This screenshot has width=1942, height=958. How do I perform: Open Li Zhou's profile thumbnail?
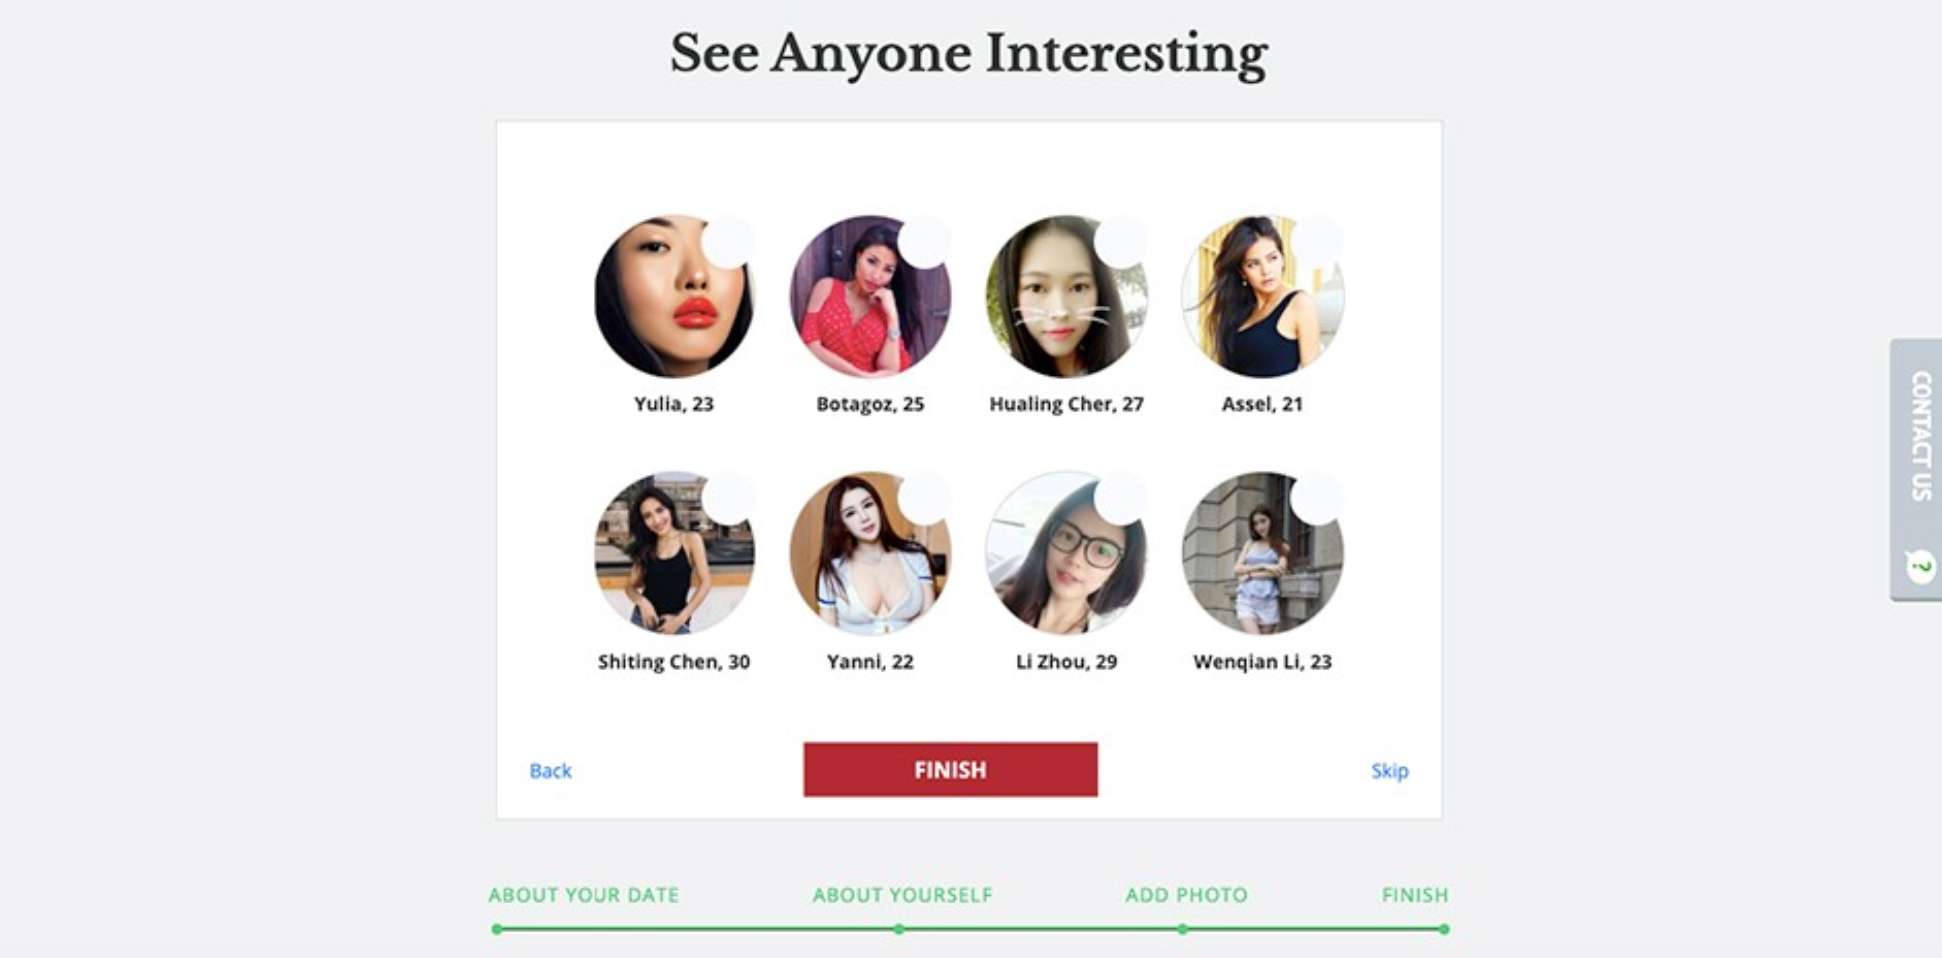pos(1066,553)
